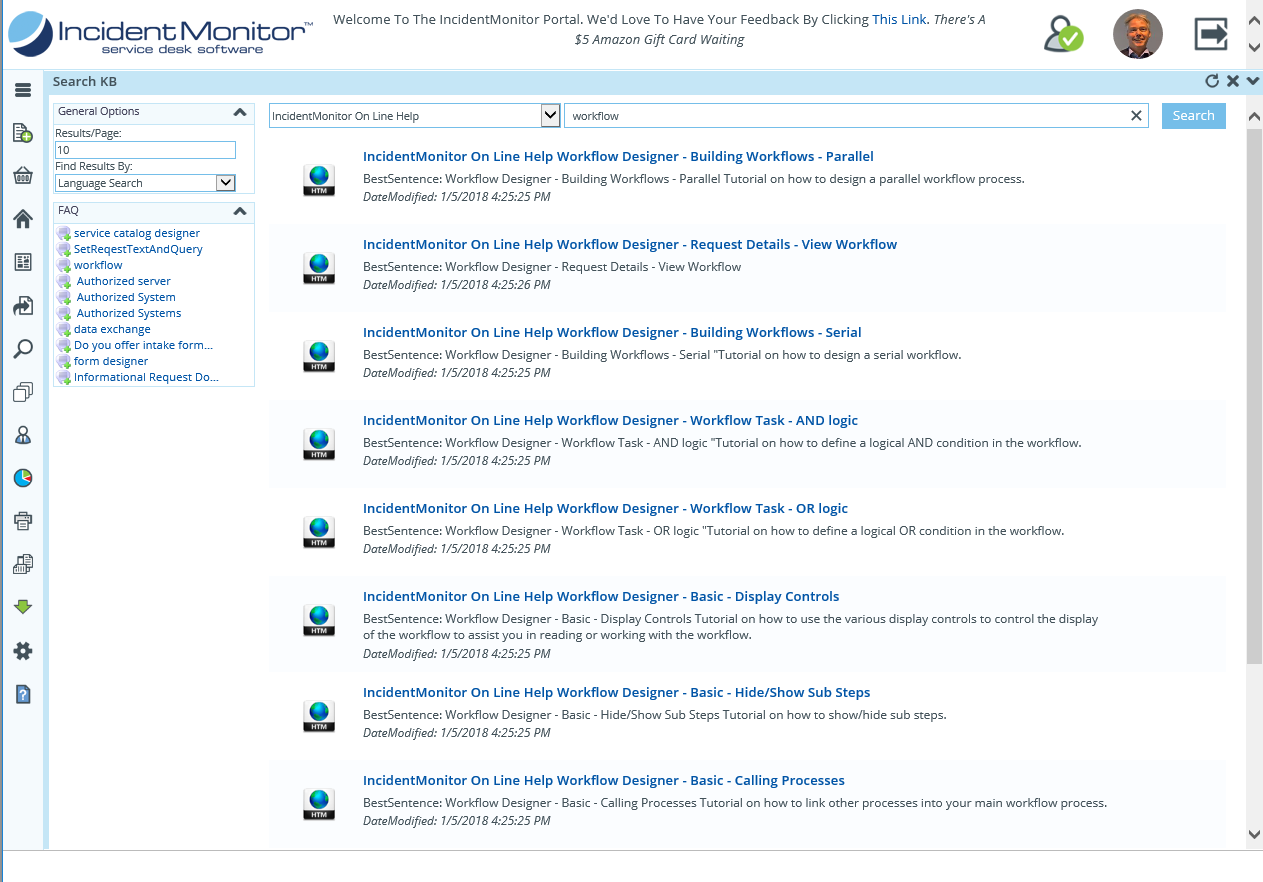Image resolution: width=1263 pixels, height=882 pixels.
Task: Select FAQ item Do you offer intake form
Action: [143, 345]
